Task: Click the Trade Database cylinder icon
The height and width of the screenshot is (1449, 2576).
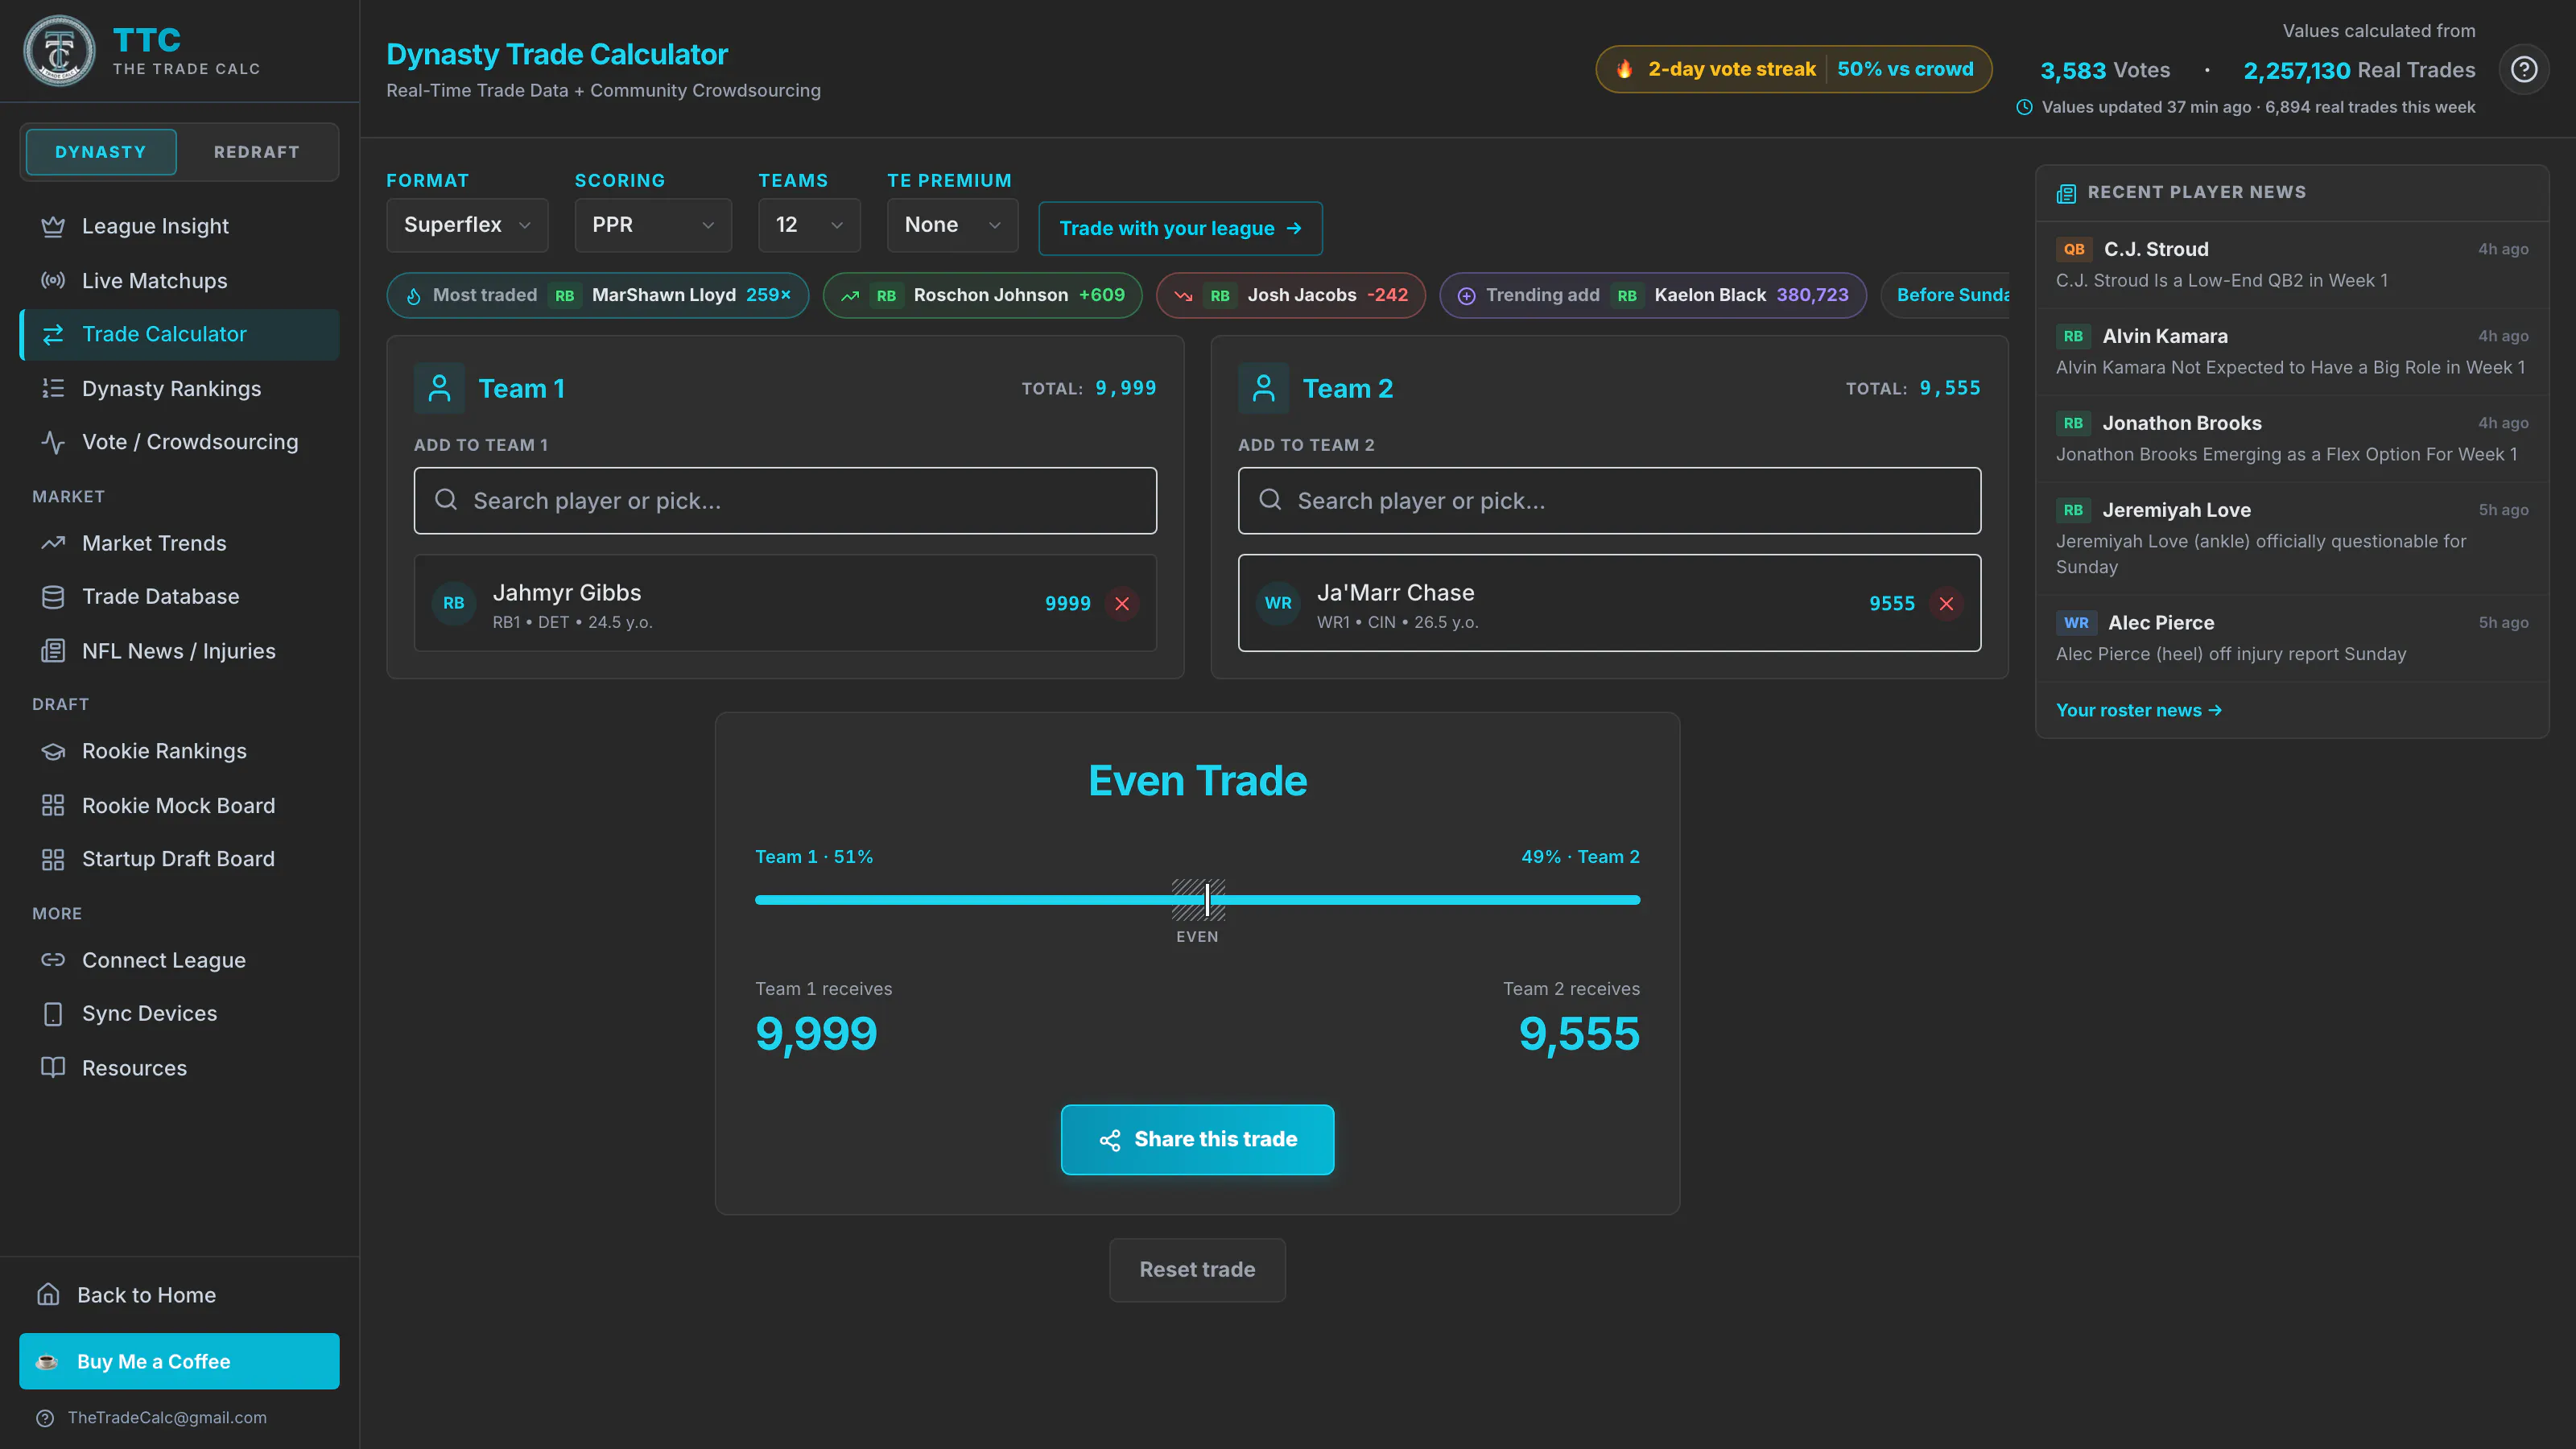Action: (53, 597)
